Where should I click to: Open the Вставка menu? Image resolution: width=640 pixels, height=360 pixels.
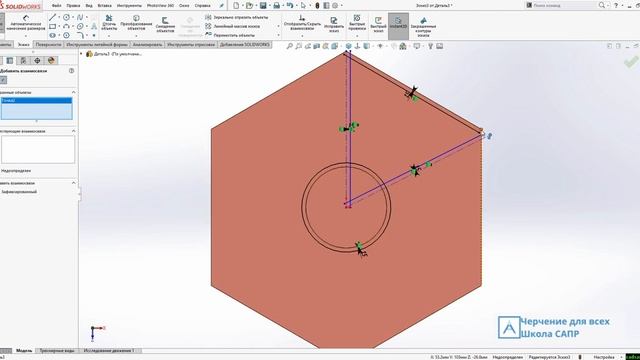point(104,6)
